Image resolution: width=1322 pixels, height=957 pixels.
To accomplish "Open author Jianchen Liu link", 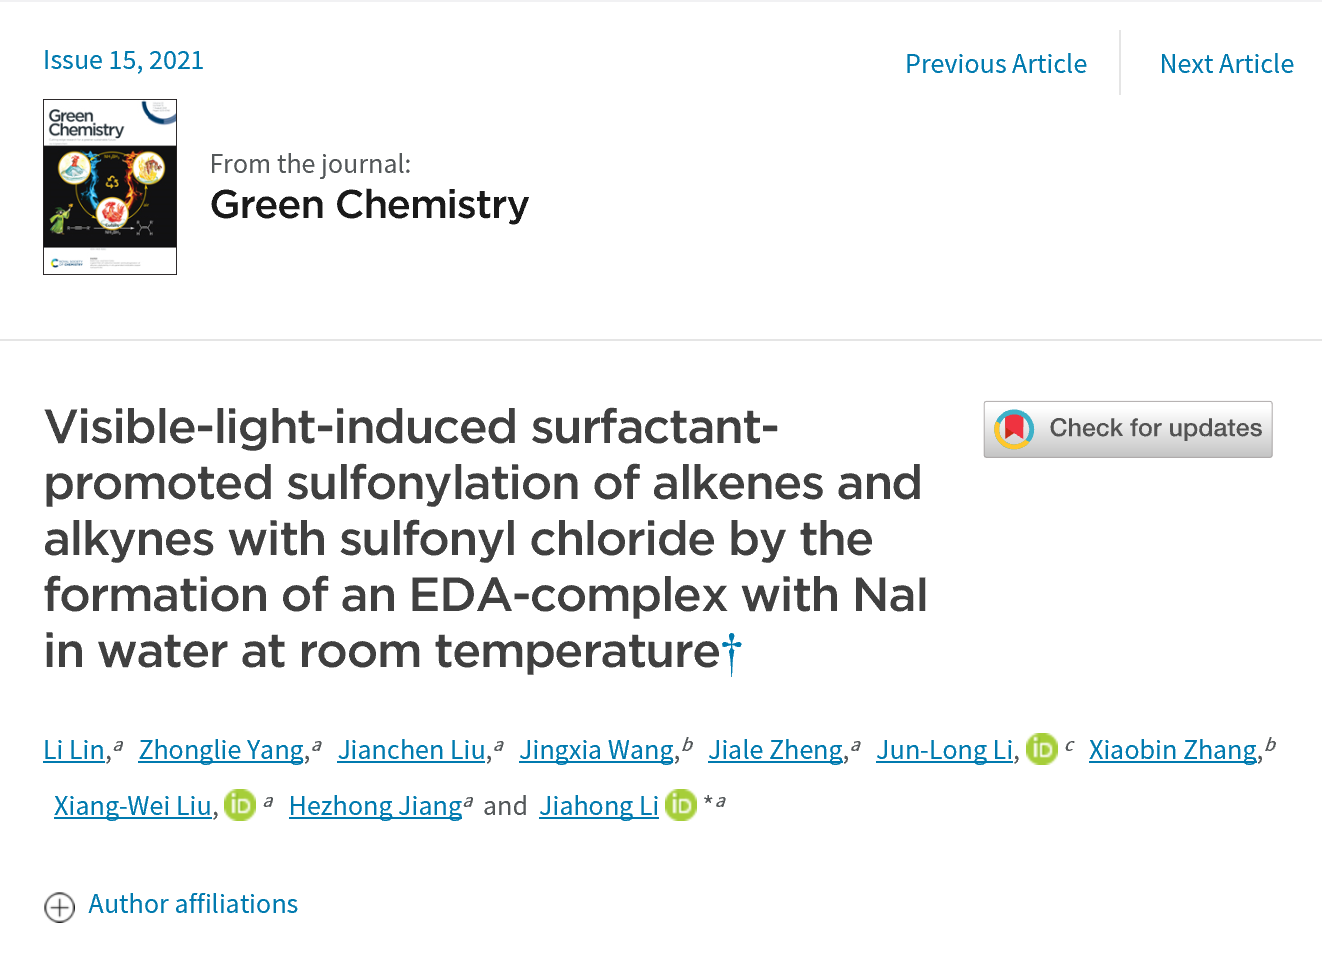I will click(411, 750).
